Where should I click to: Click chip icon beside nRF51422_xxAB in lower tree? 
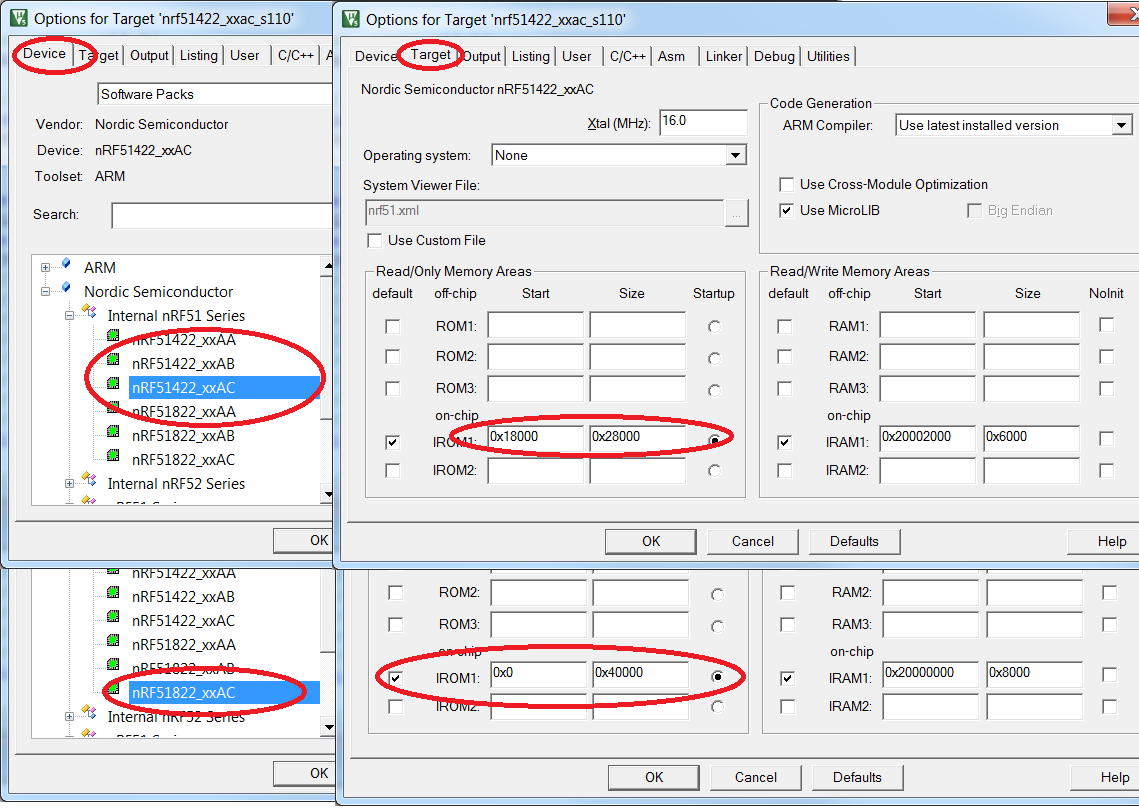coord(113,594)
